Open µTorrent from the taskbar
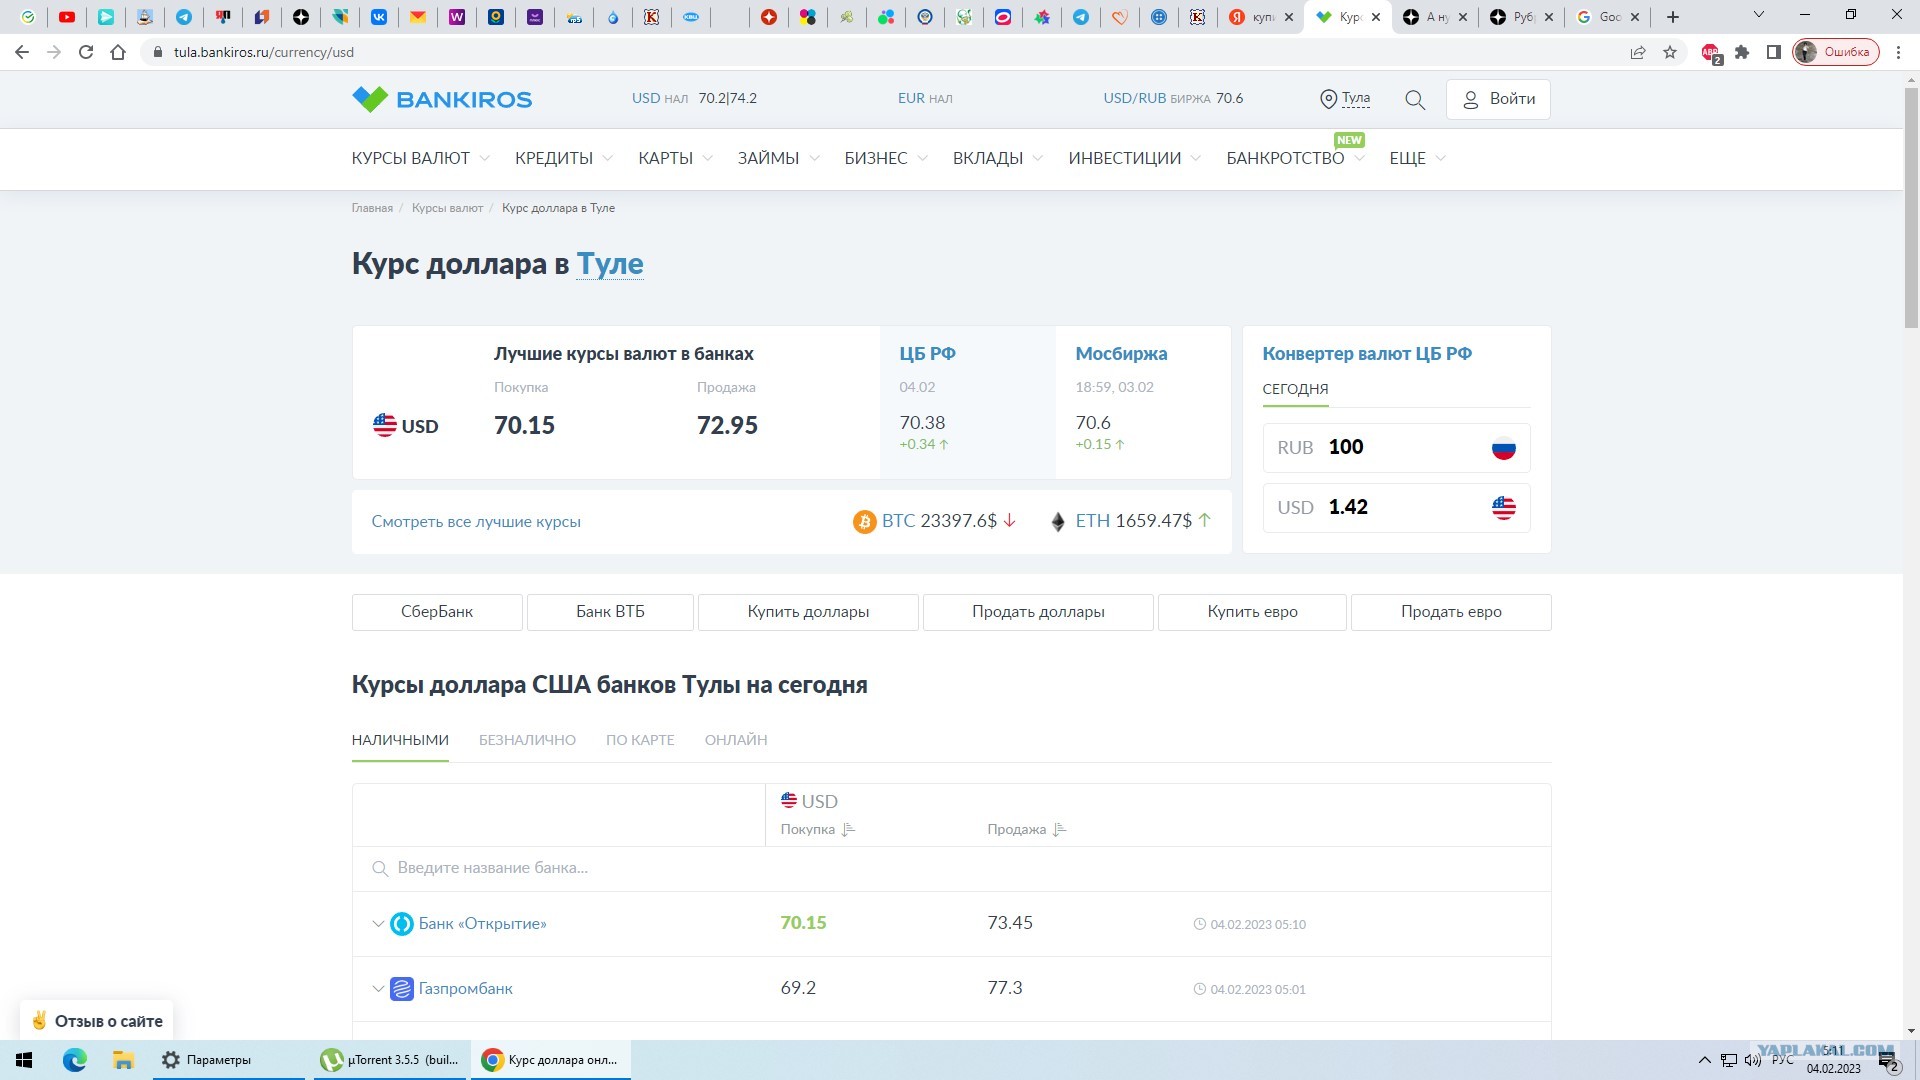Screen dimensions: 1920x1080 coord(391,1060)
